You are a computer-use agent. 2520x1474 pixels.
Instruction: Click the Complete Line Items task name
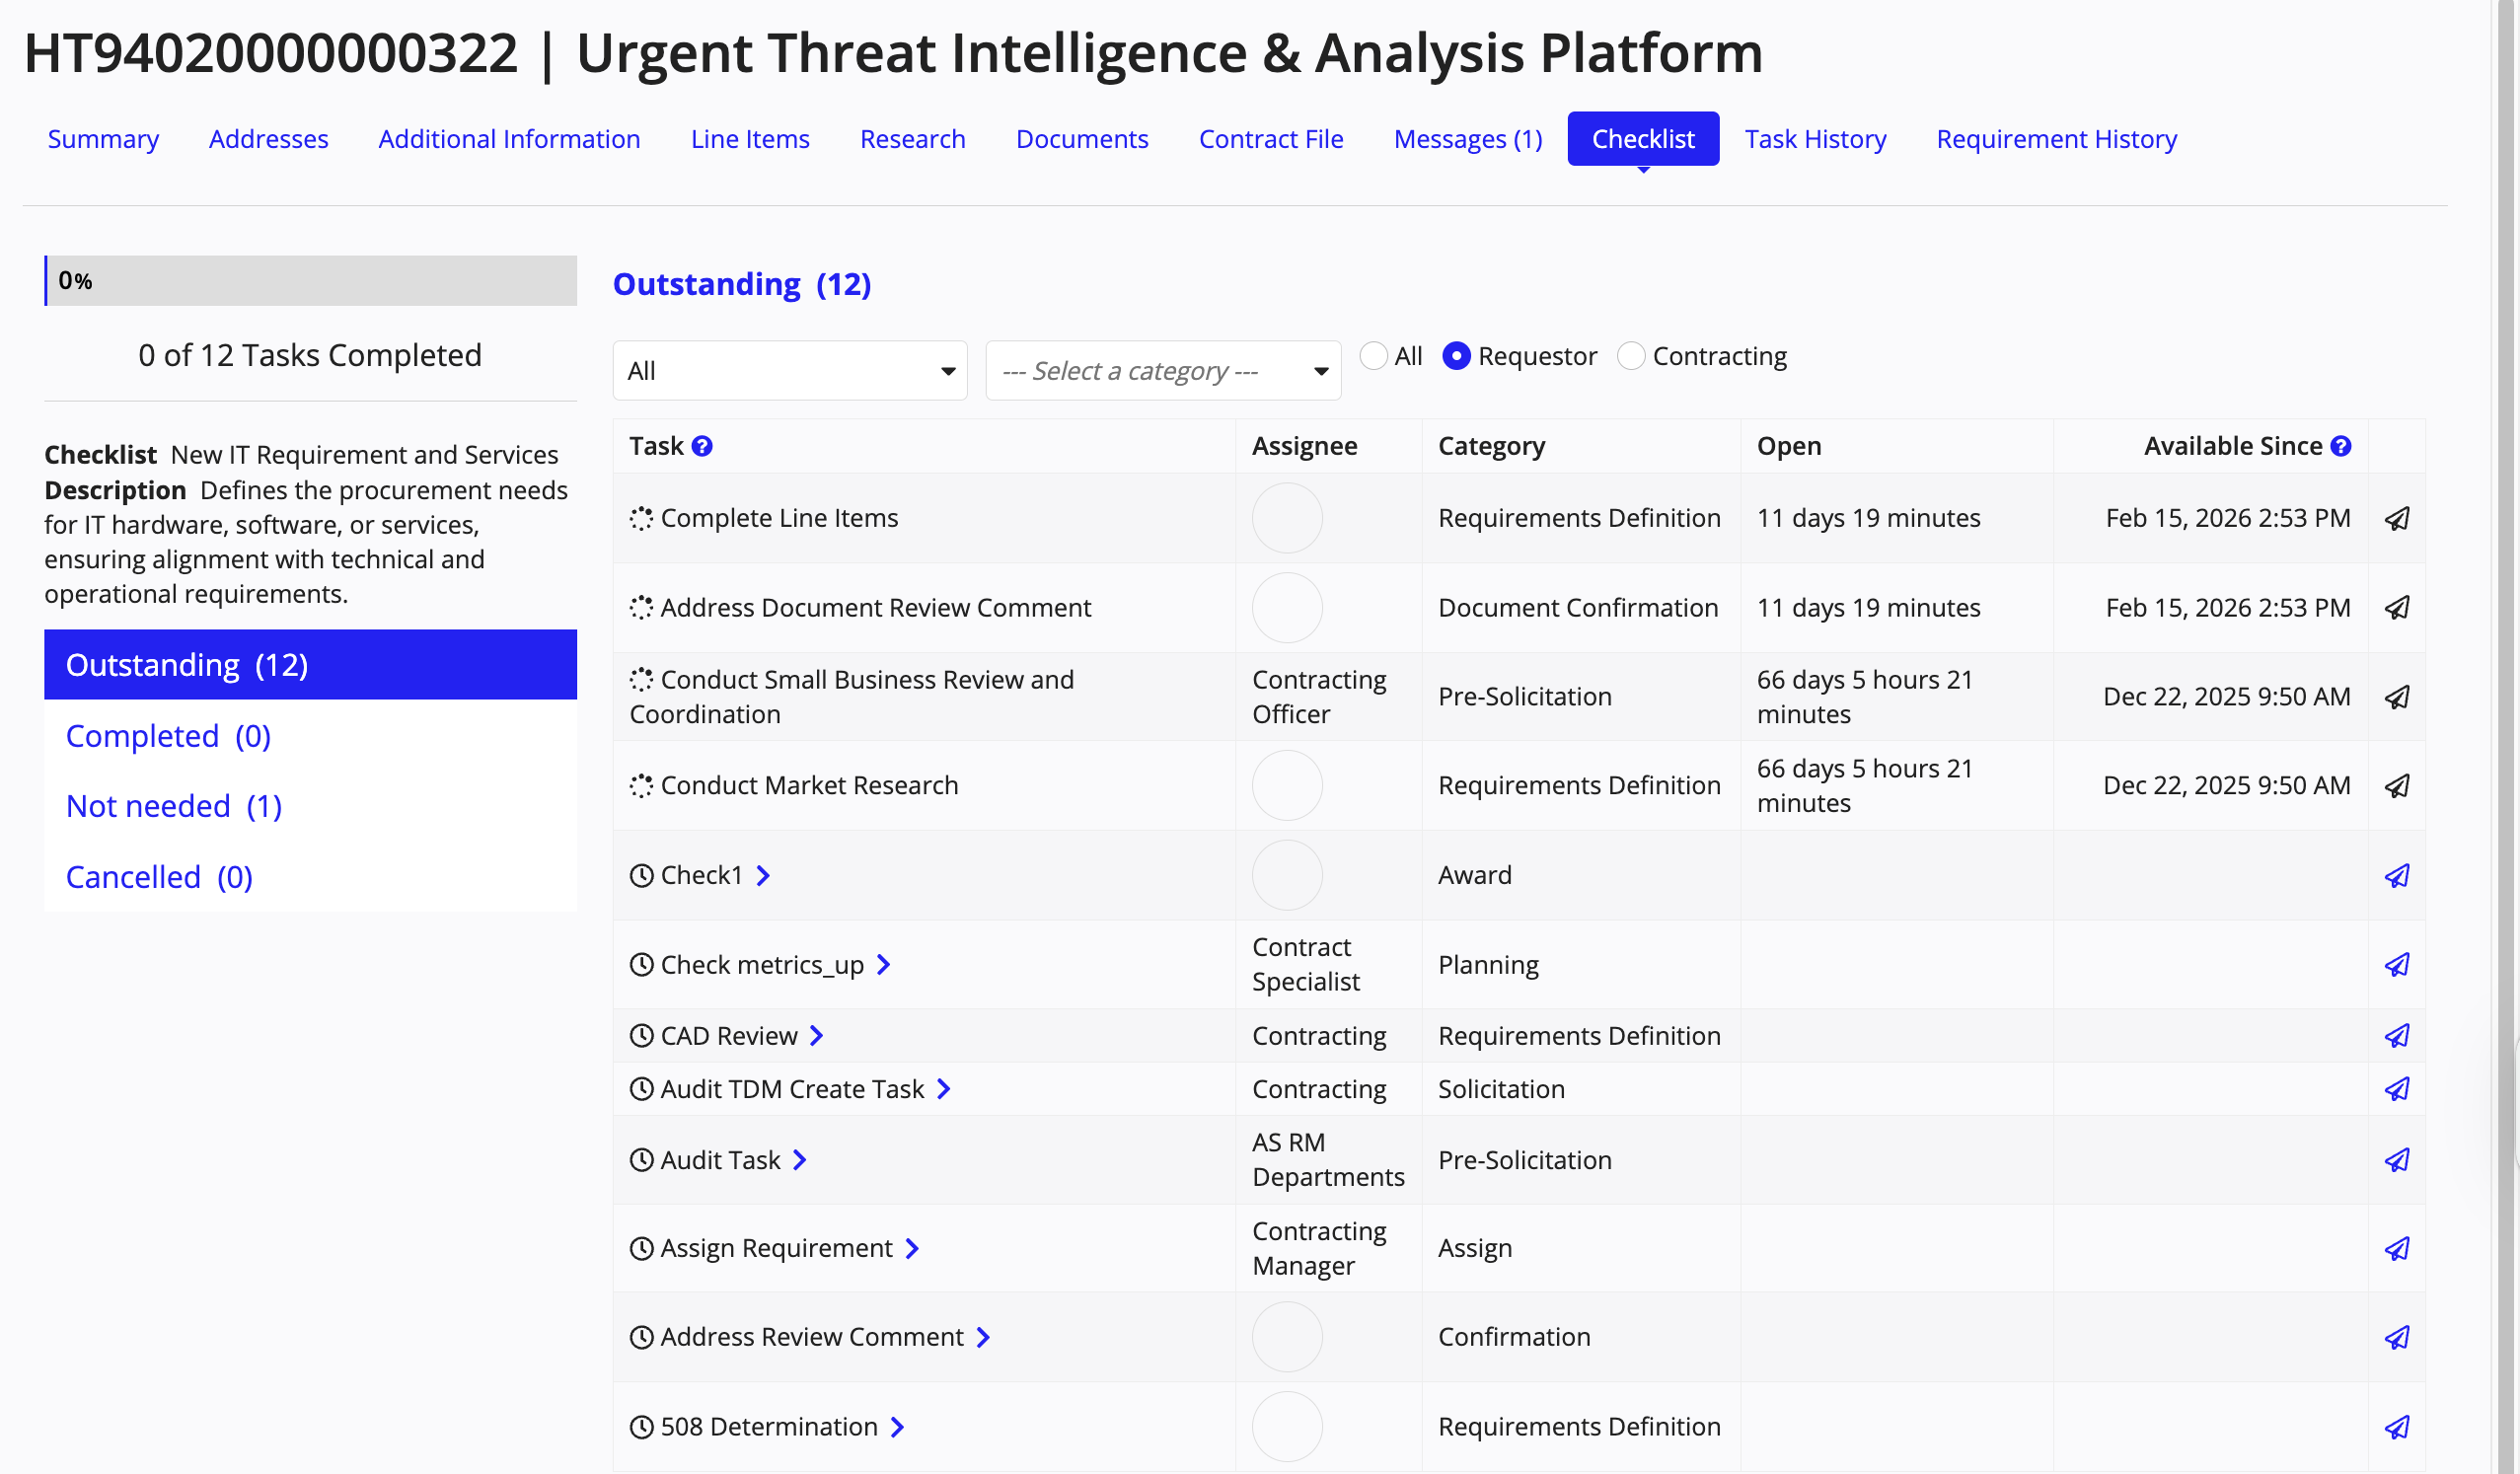pos(779,518)
